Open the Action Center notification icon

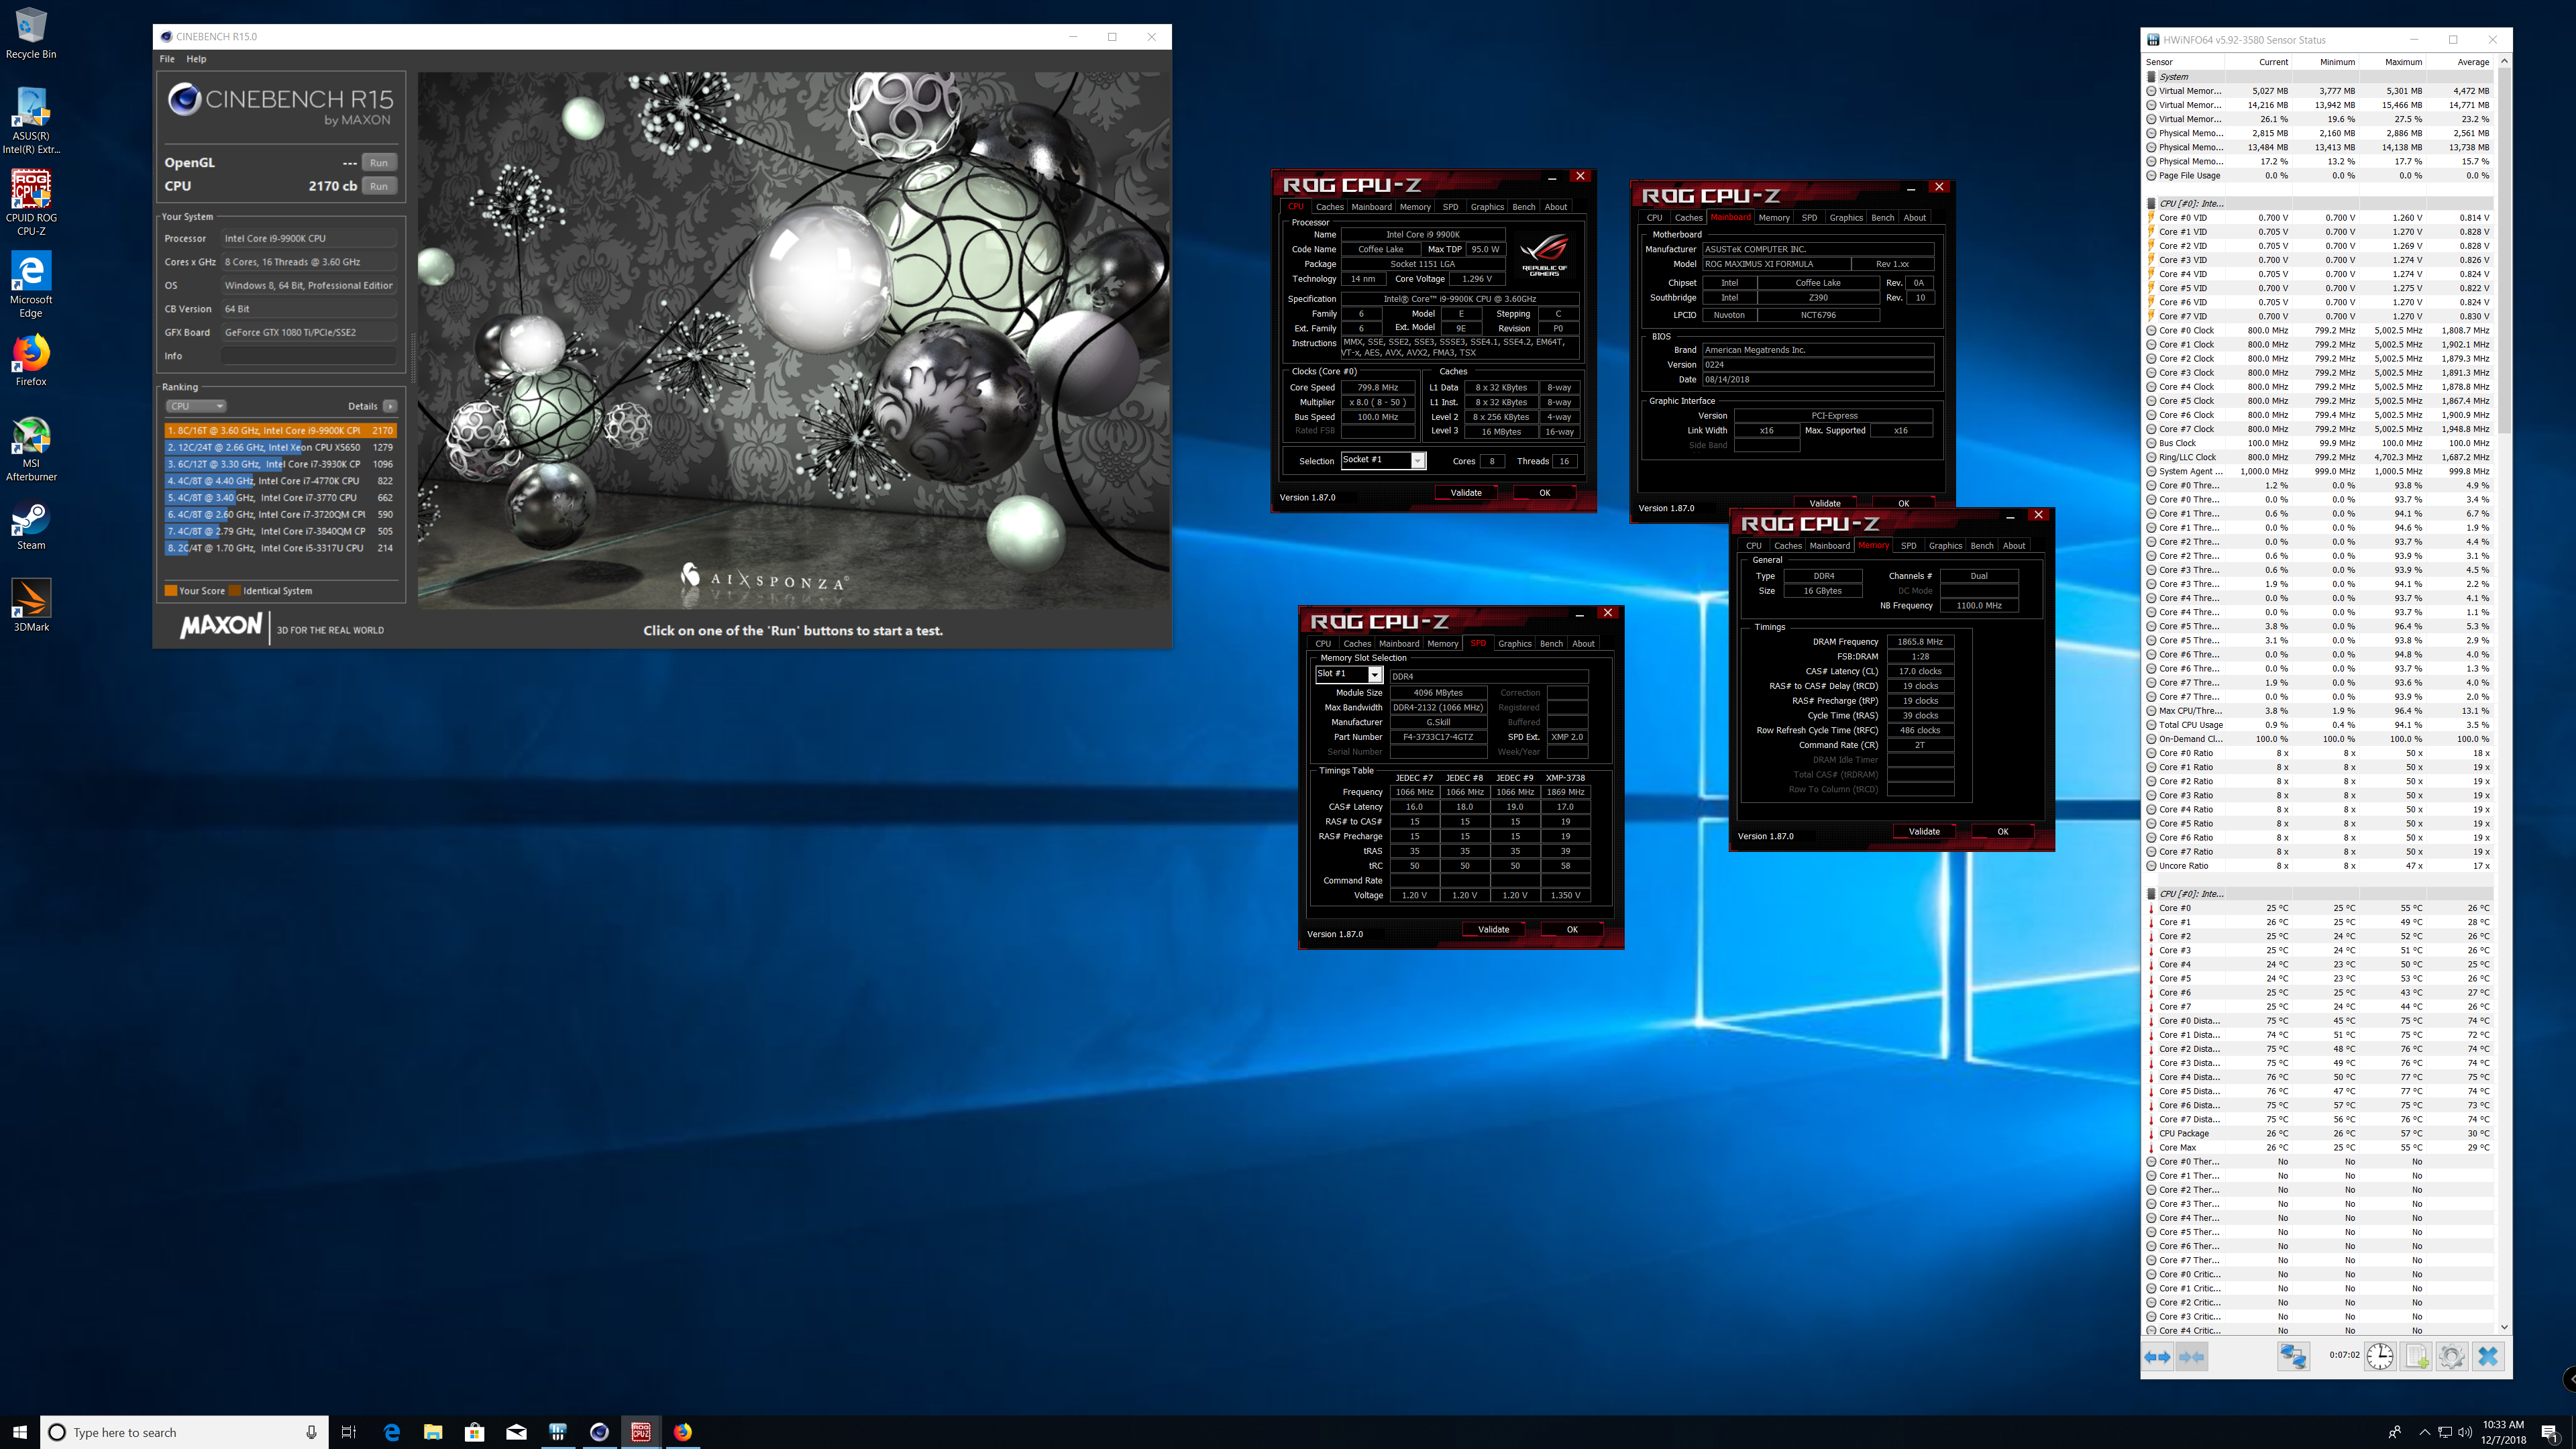coord(2549,1433)
